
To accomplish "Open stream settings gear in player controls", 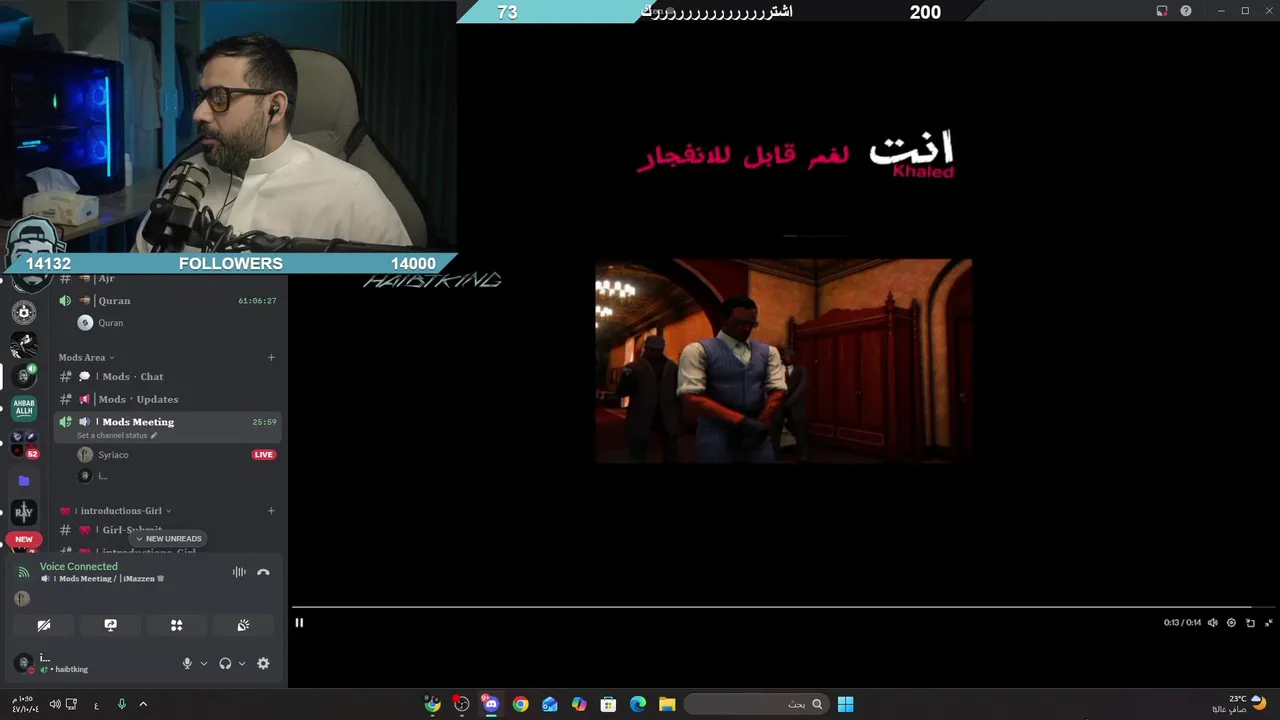I will [1232, 622].
